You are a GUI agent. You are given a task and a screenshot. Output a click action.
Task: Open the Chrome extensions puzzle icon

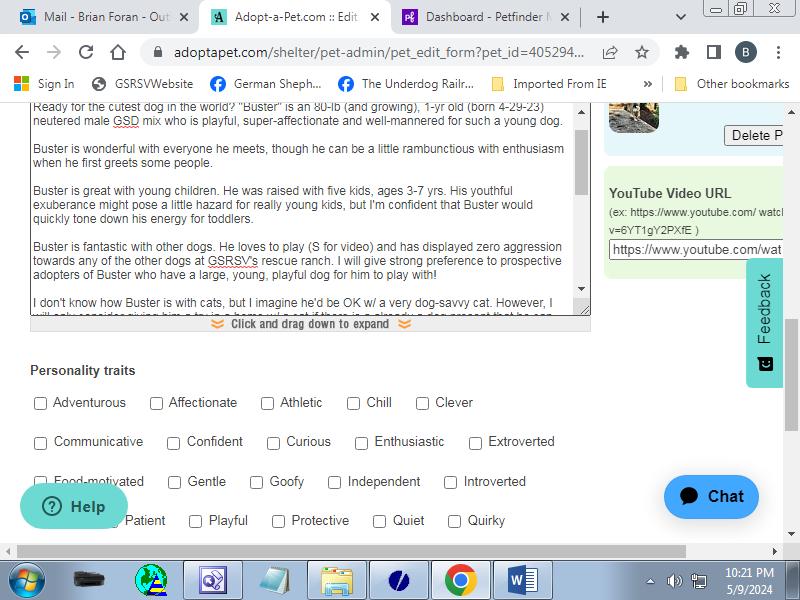682,52
